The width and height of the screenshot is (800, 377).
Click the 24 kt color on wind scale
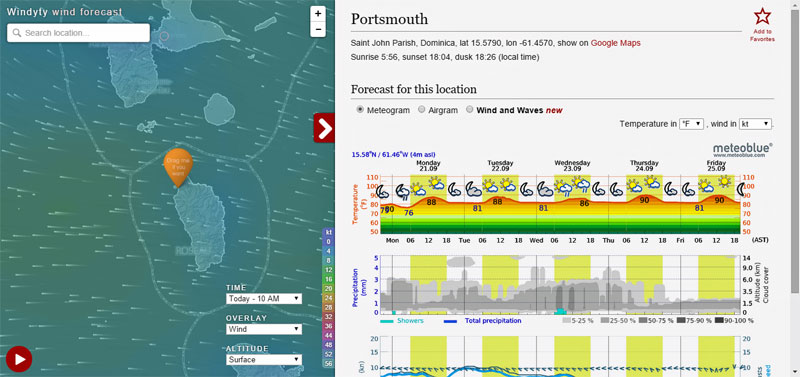click(329, 298)
